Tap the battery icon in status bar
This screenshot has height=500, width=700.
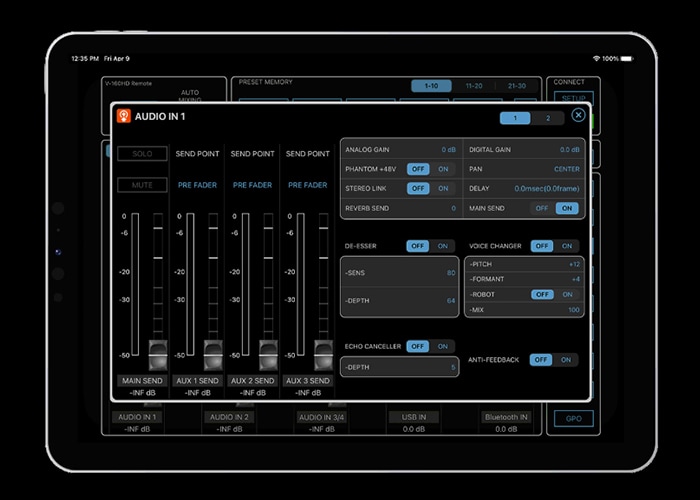click(x=627, y=59)
